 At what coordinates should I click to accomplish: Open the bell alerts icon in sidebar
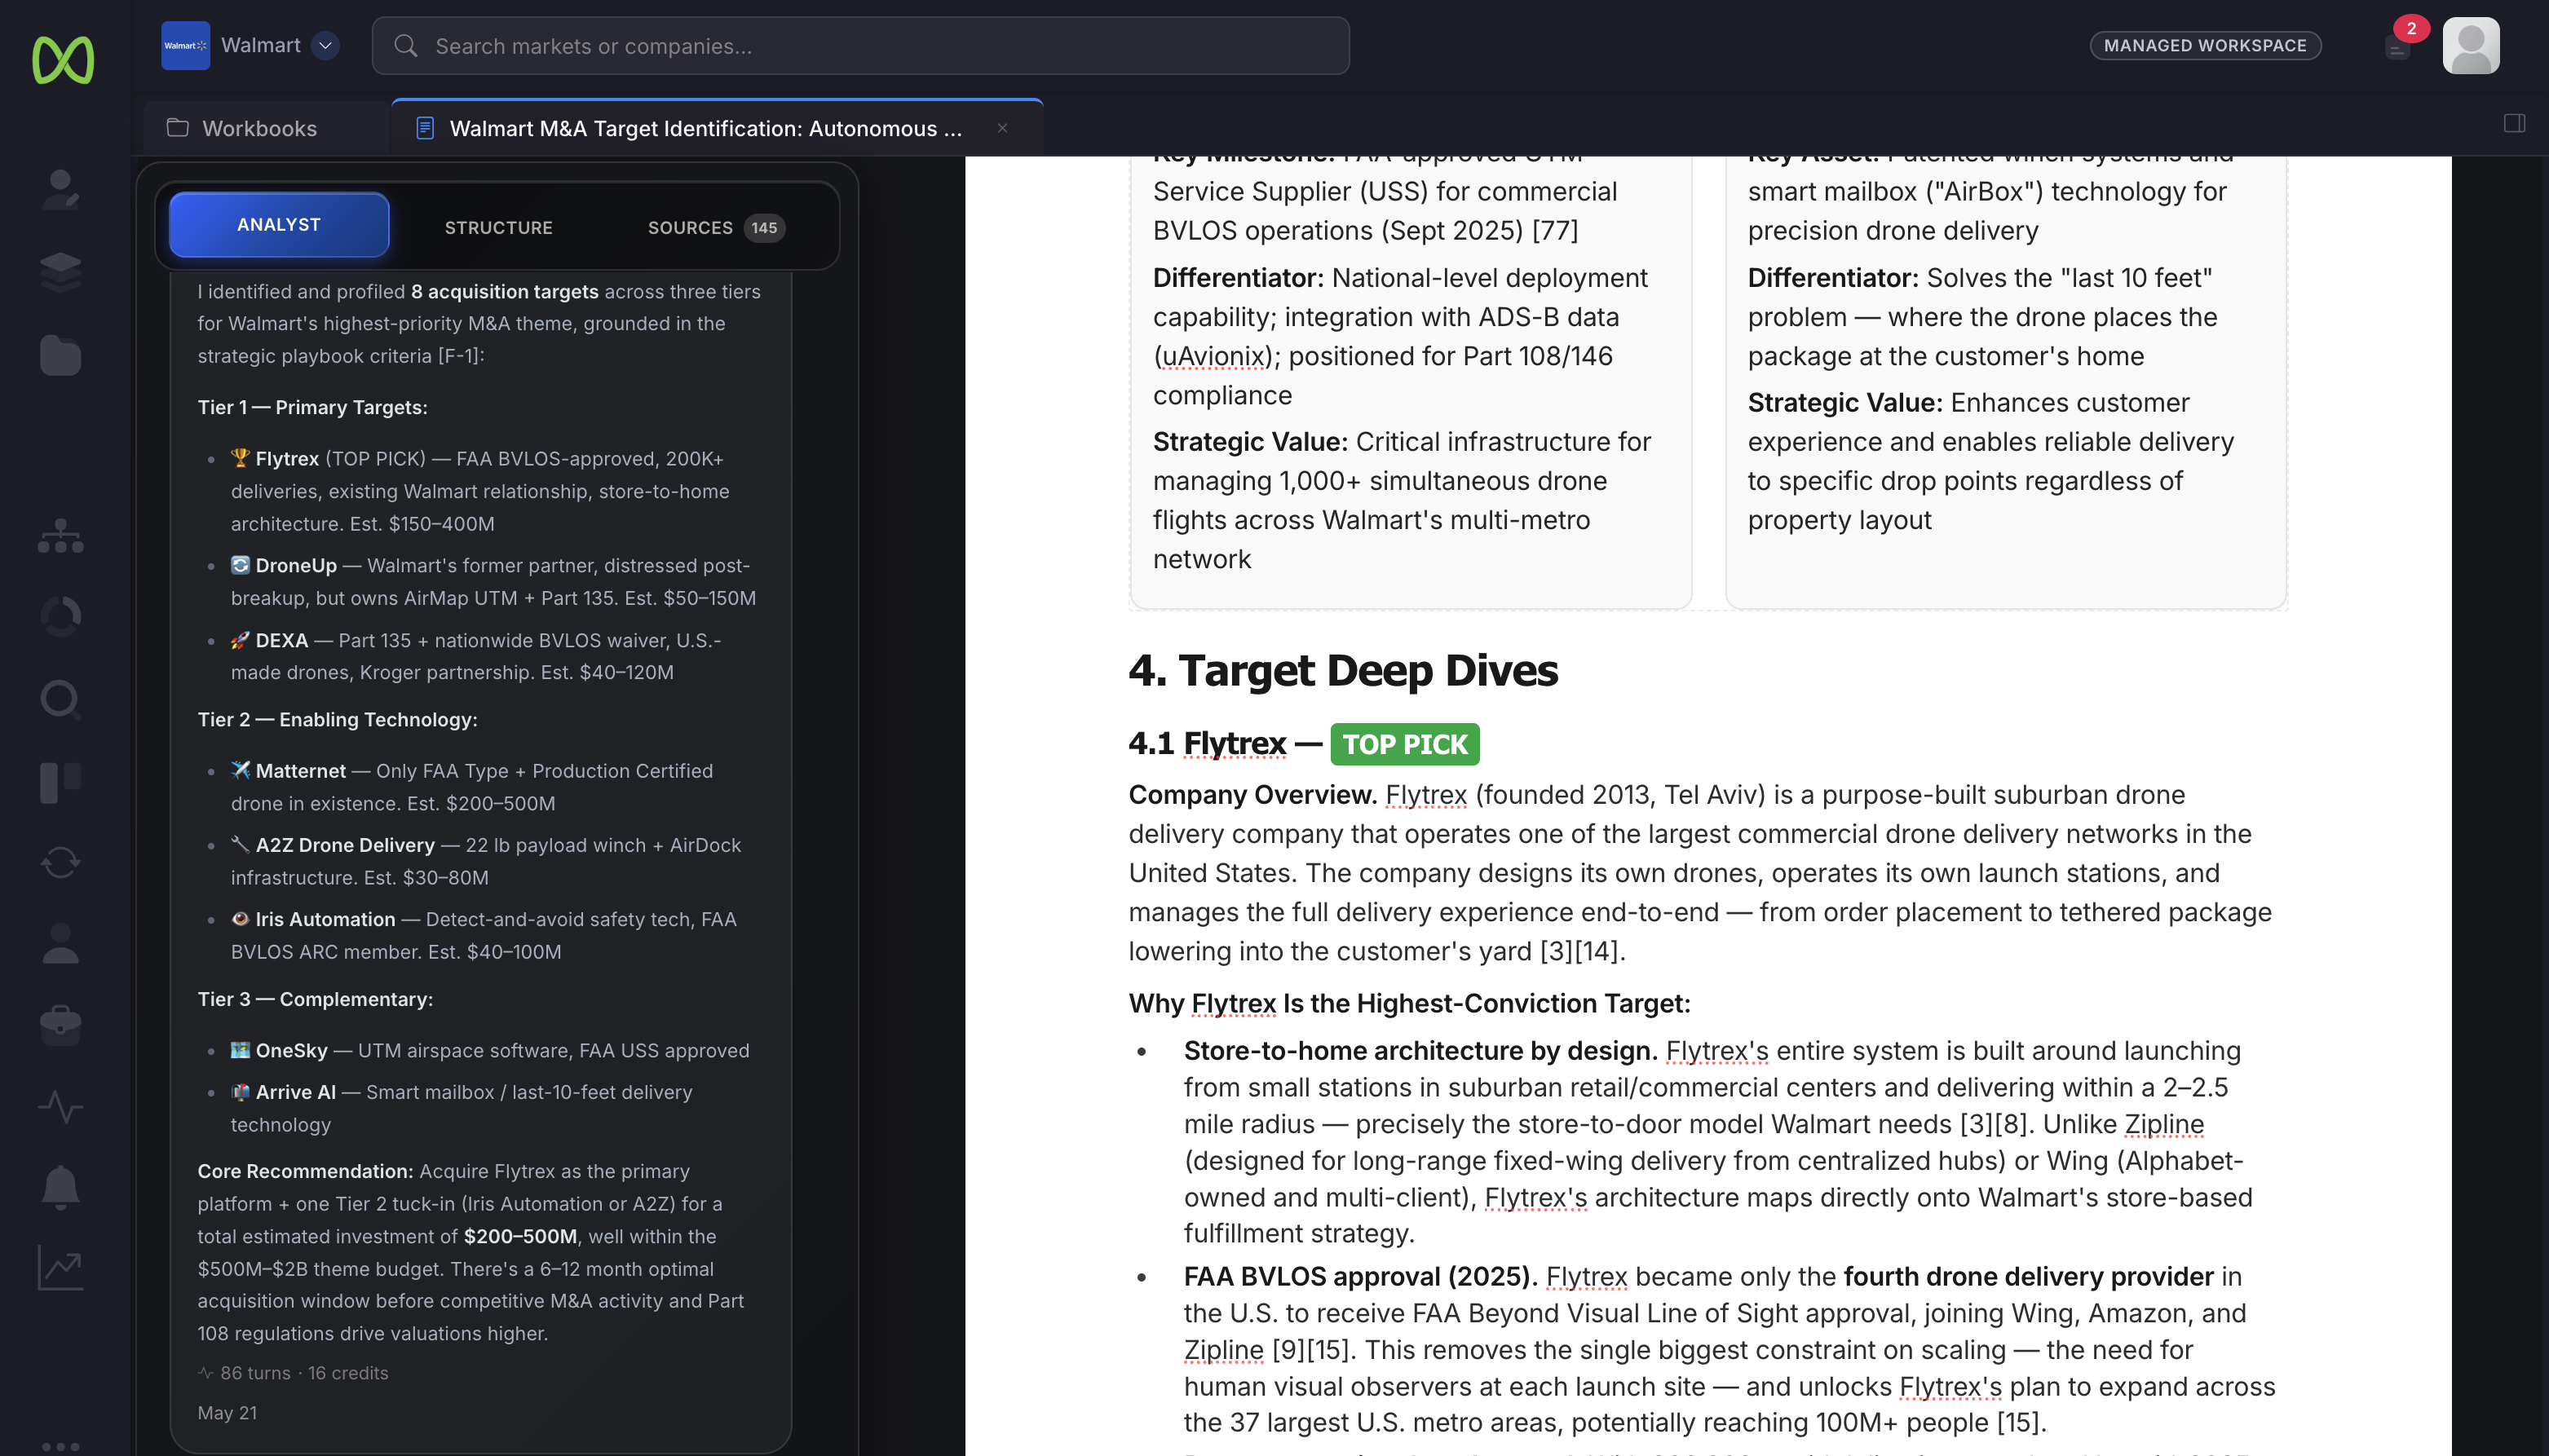click(x=61, y=1187)
